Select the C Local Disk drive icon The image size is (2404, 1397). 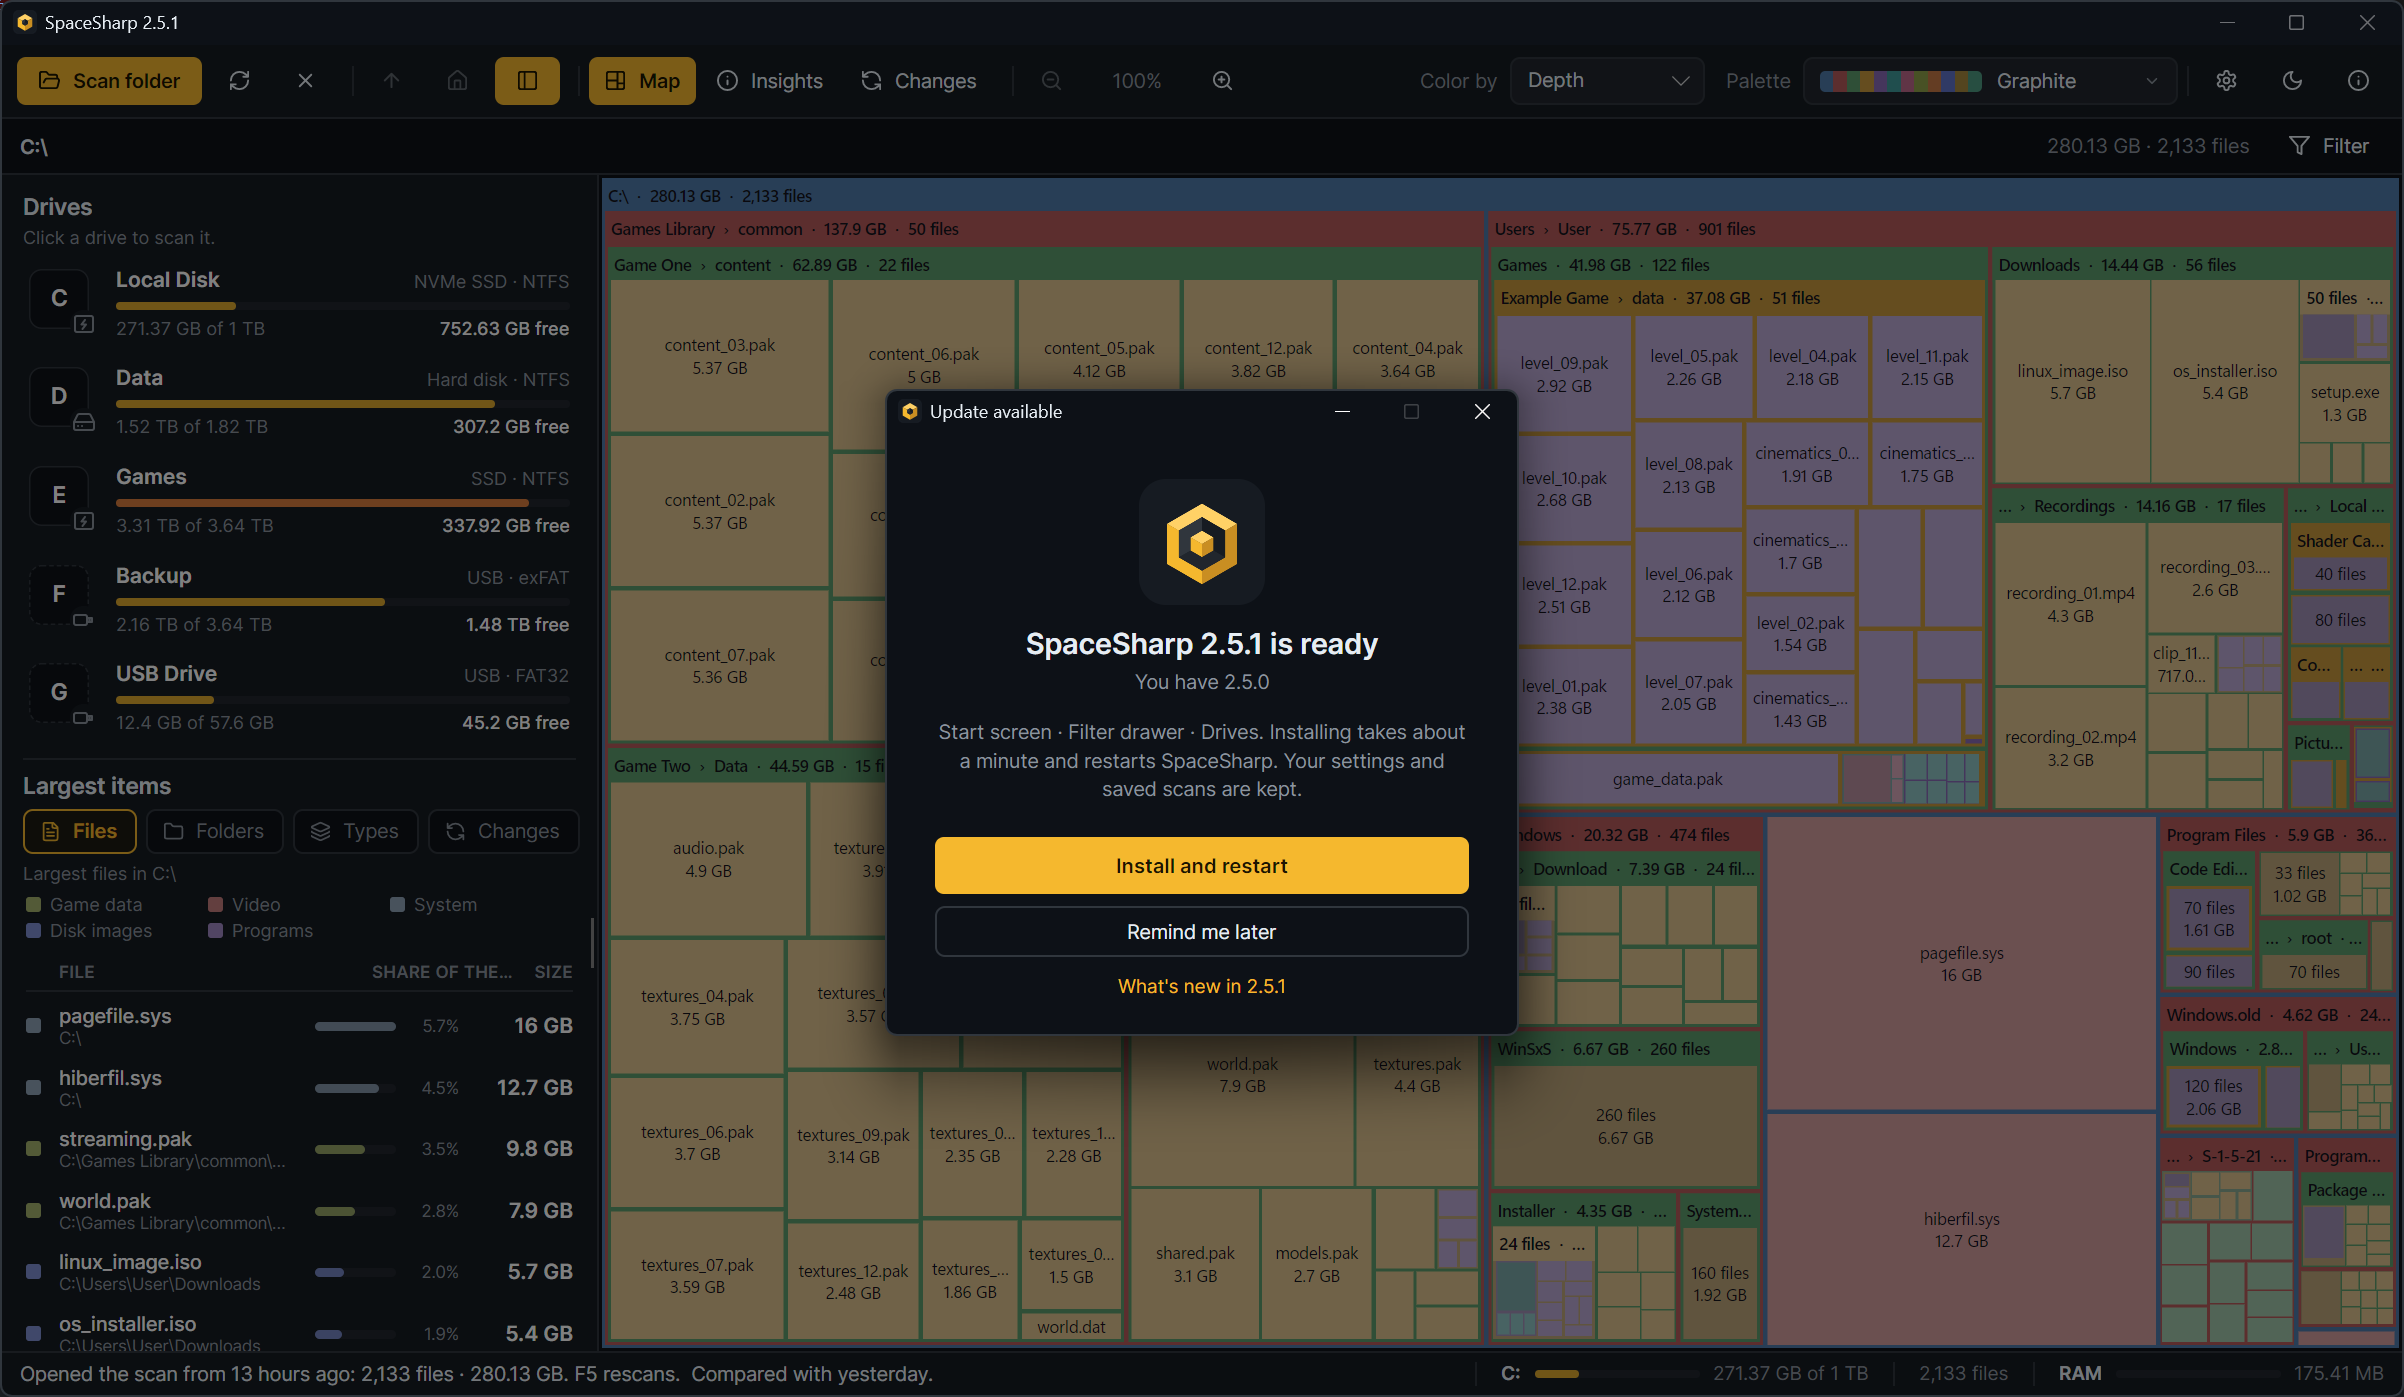(59, 298)
